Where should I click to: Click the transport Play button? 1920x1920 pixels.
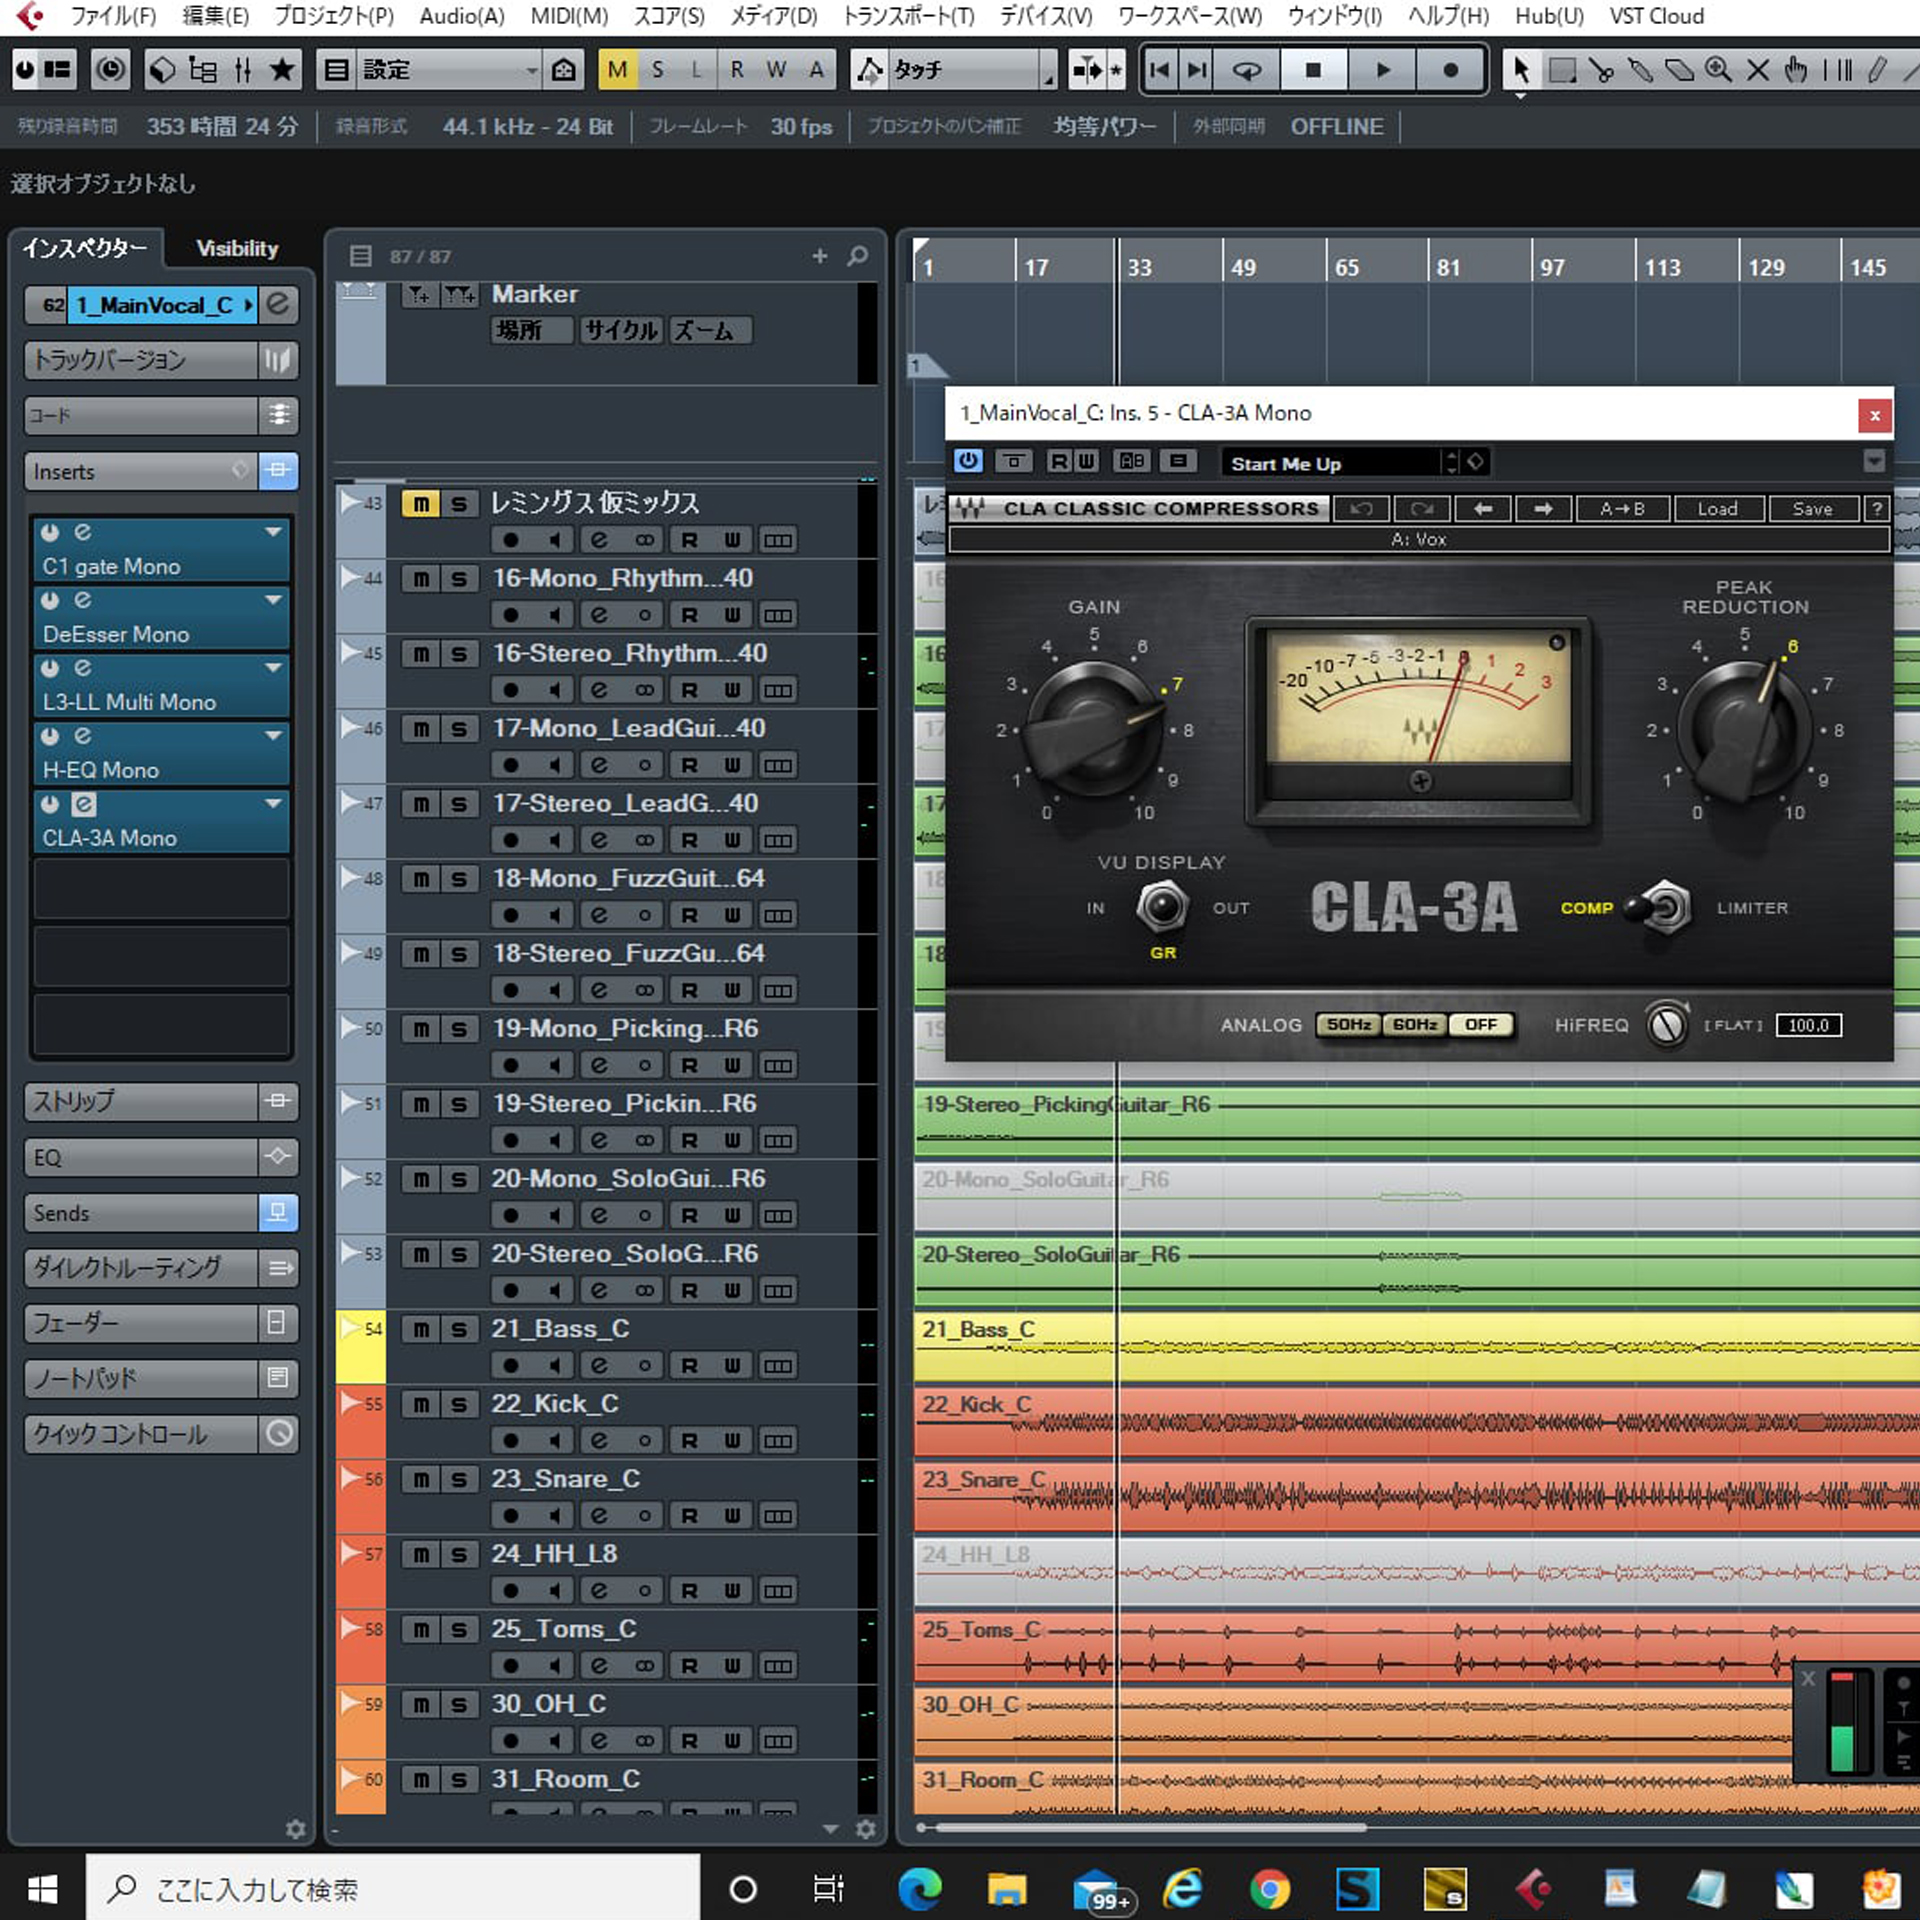(x=1383, y=70)
